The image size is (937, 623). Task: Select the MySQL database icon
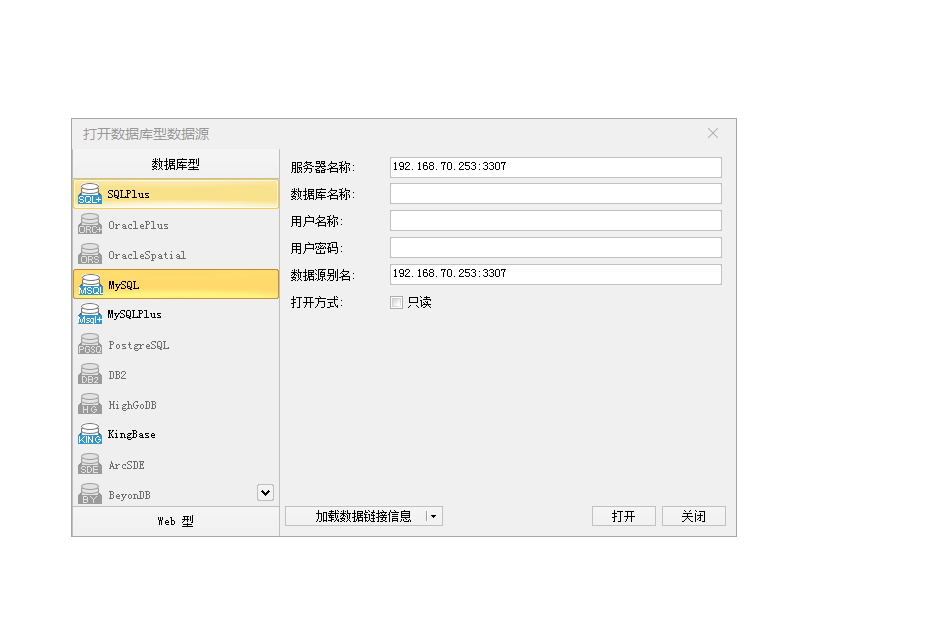91,284
